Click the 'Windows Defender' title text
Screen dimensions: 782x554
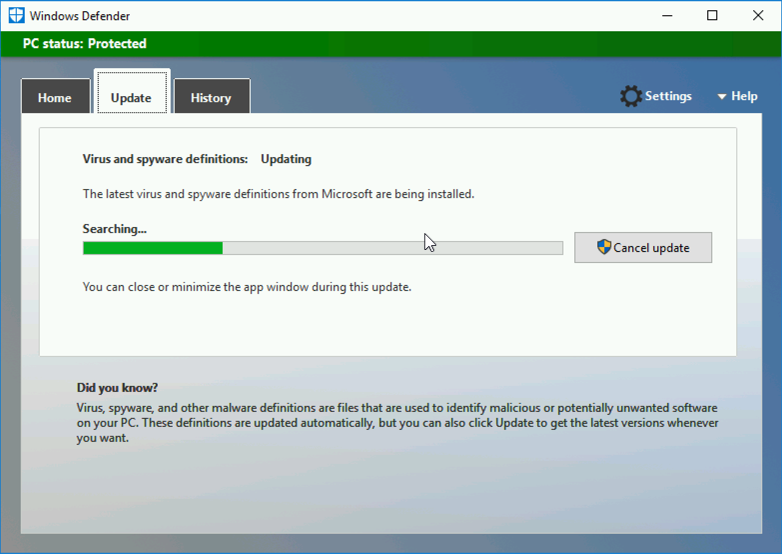(x=80, y=16)
